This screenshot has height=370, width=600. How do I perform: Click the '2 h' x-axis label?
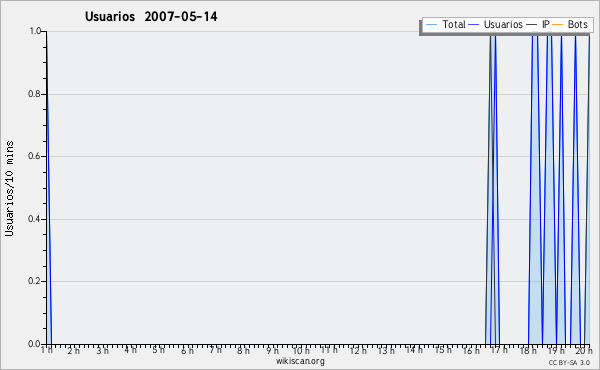tap(73, 350)
